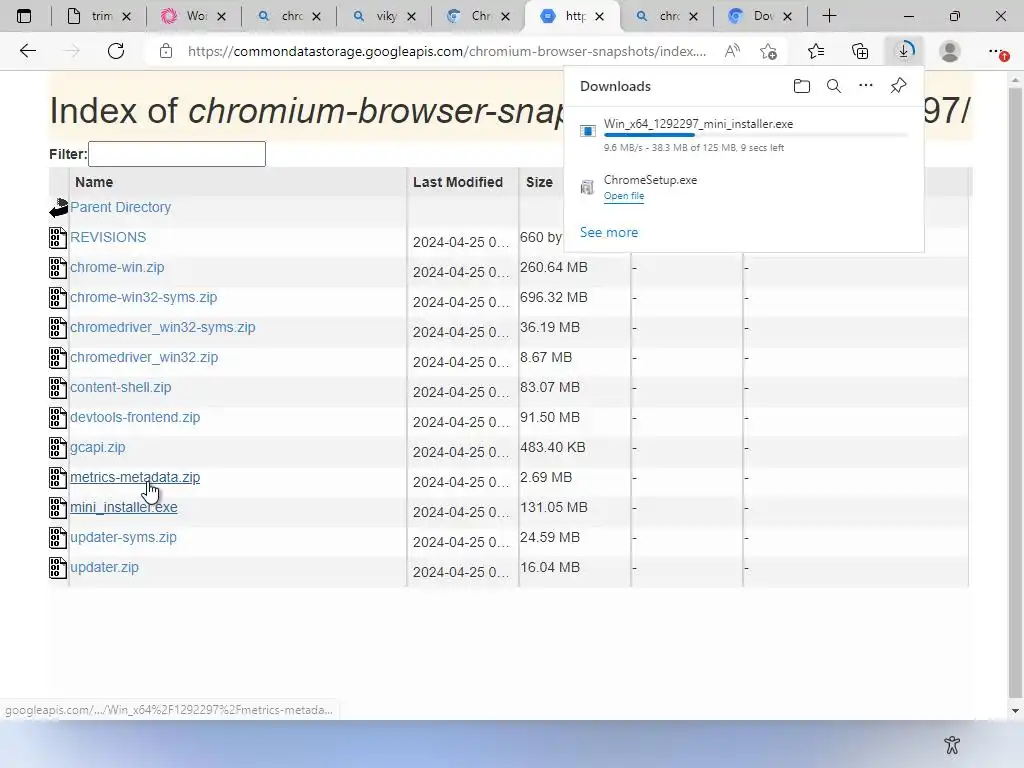Open more options in the Downloads panel
Screen dimensions: 1024x768
pos(866,86)
